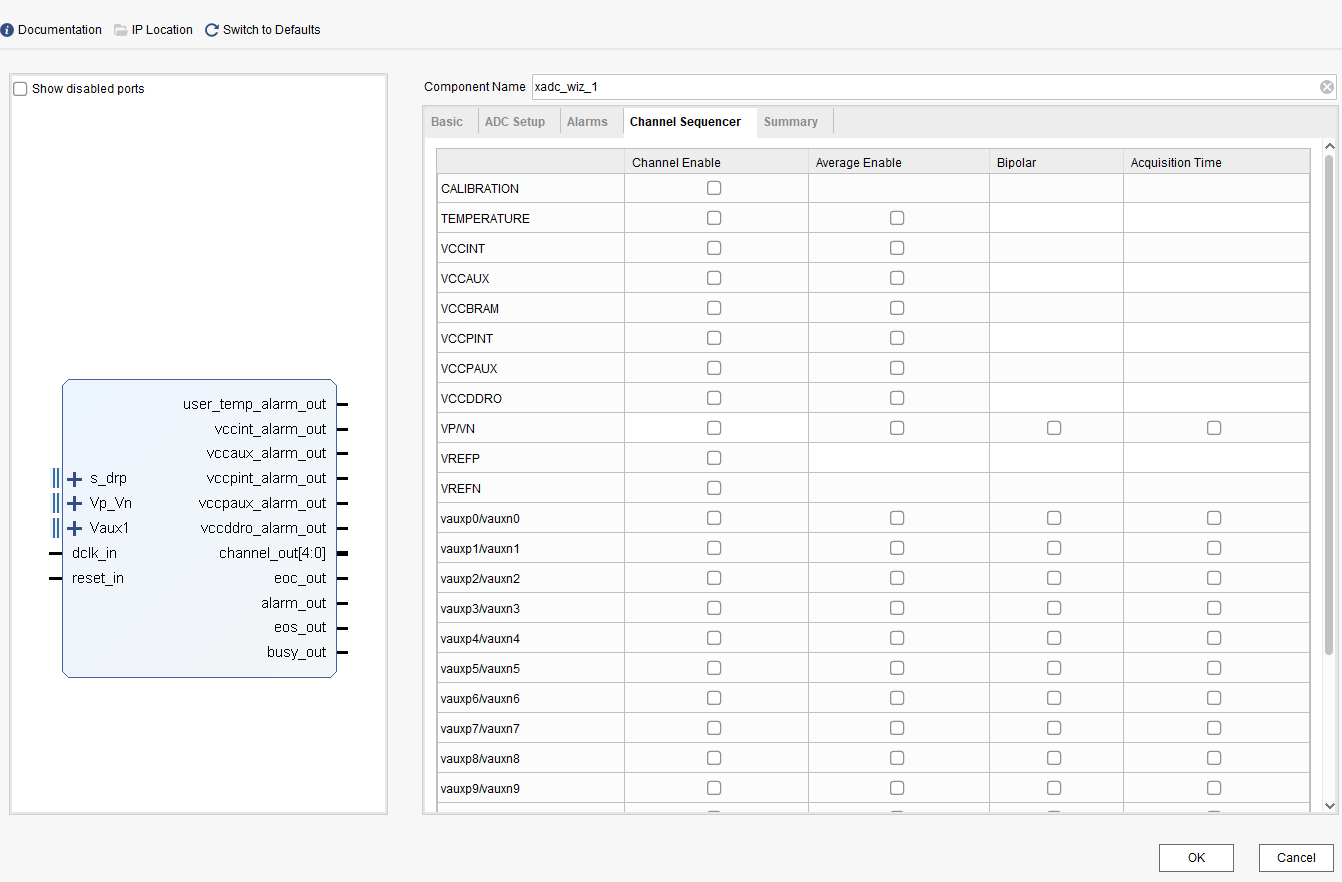Clear the Component Name field with X icon

tap(1327, 87)
